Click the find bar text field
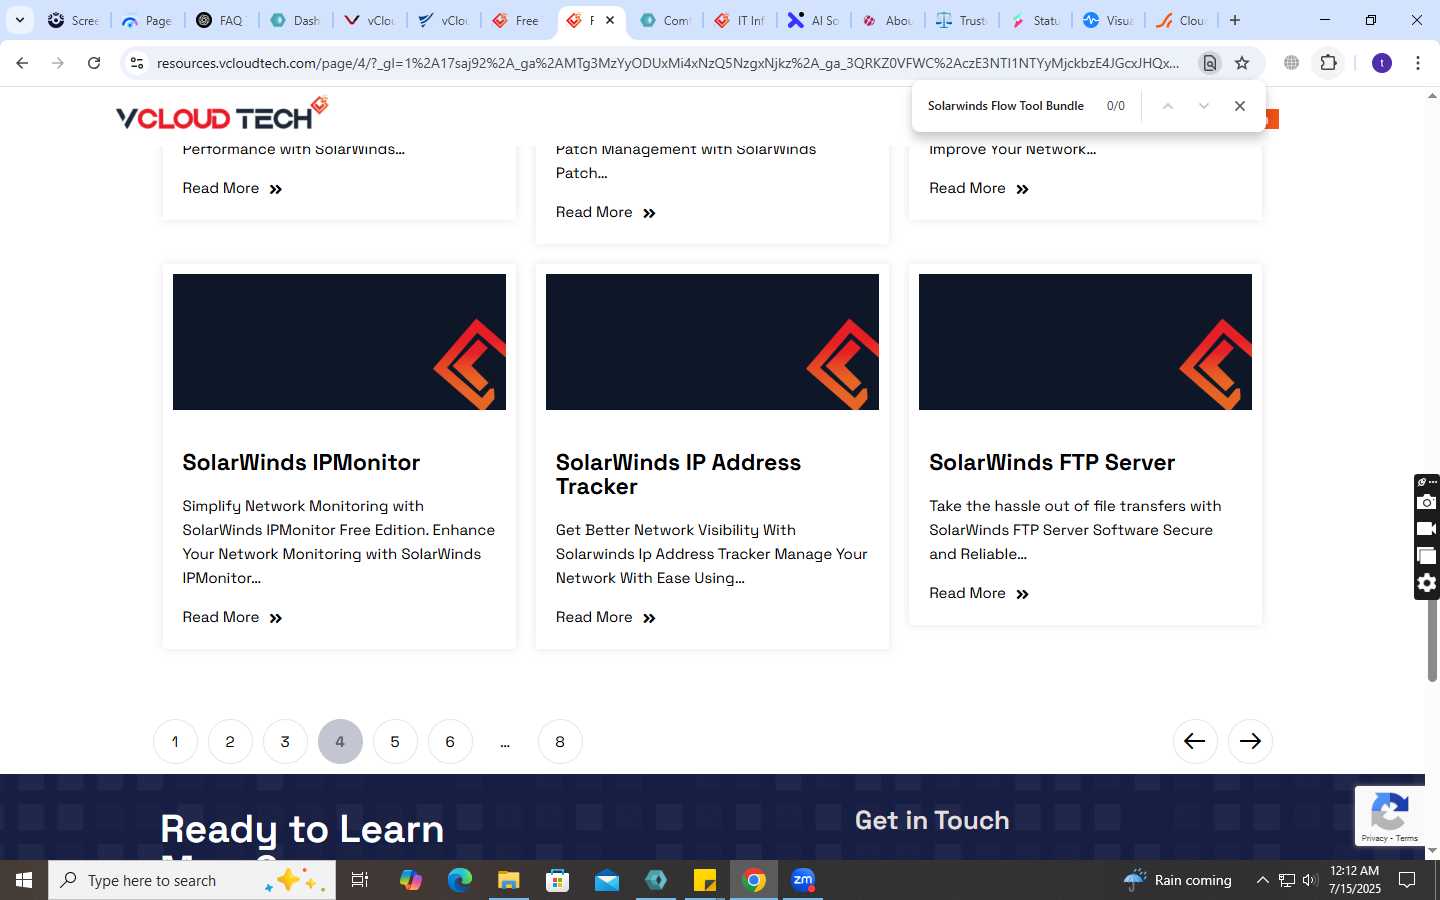 pos(1006,106)
